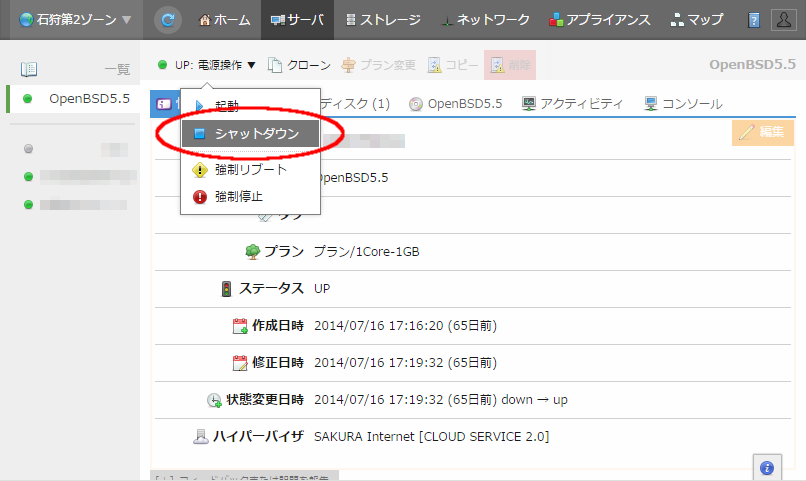Click the blue info icon at bottom right
The width and height of the screenshot is (806, 481).
(767, 467)
